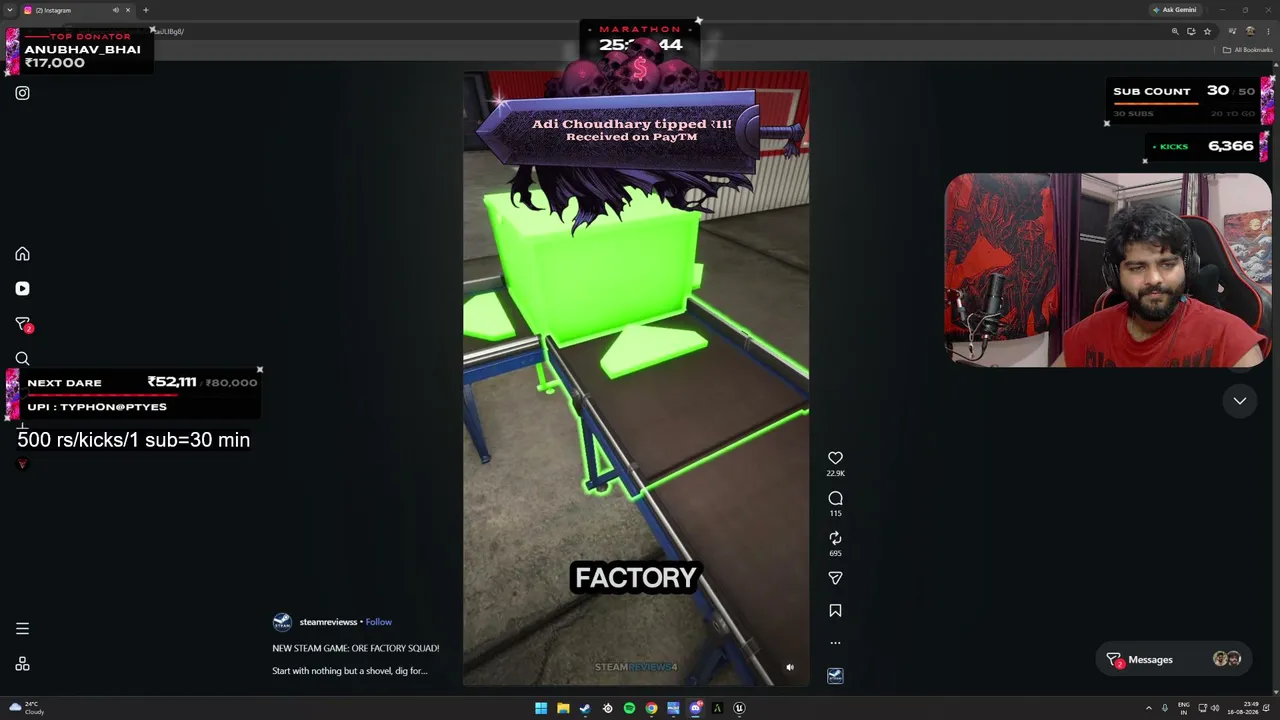Open the More hamburger menu in the sidebar
This screenshot has height=720, width=1280.
pos(22,629)
